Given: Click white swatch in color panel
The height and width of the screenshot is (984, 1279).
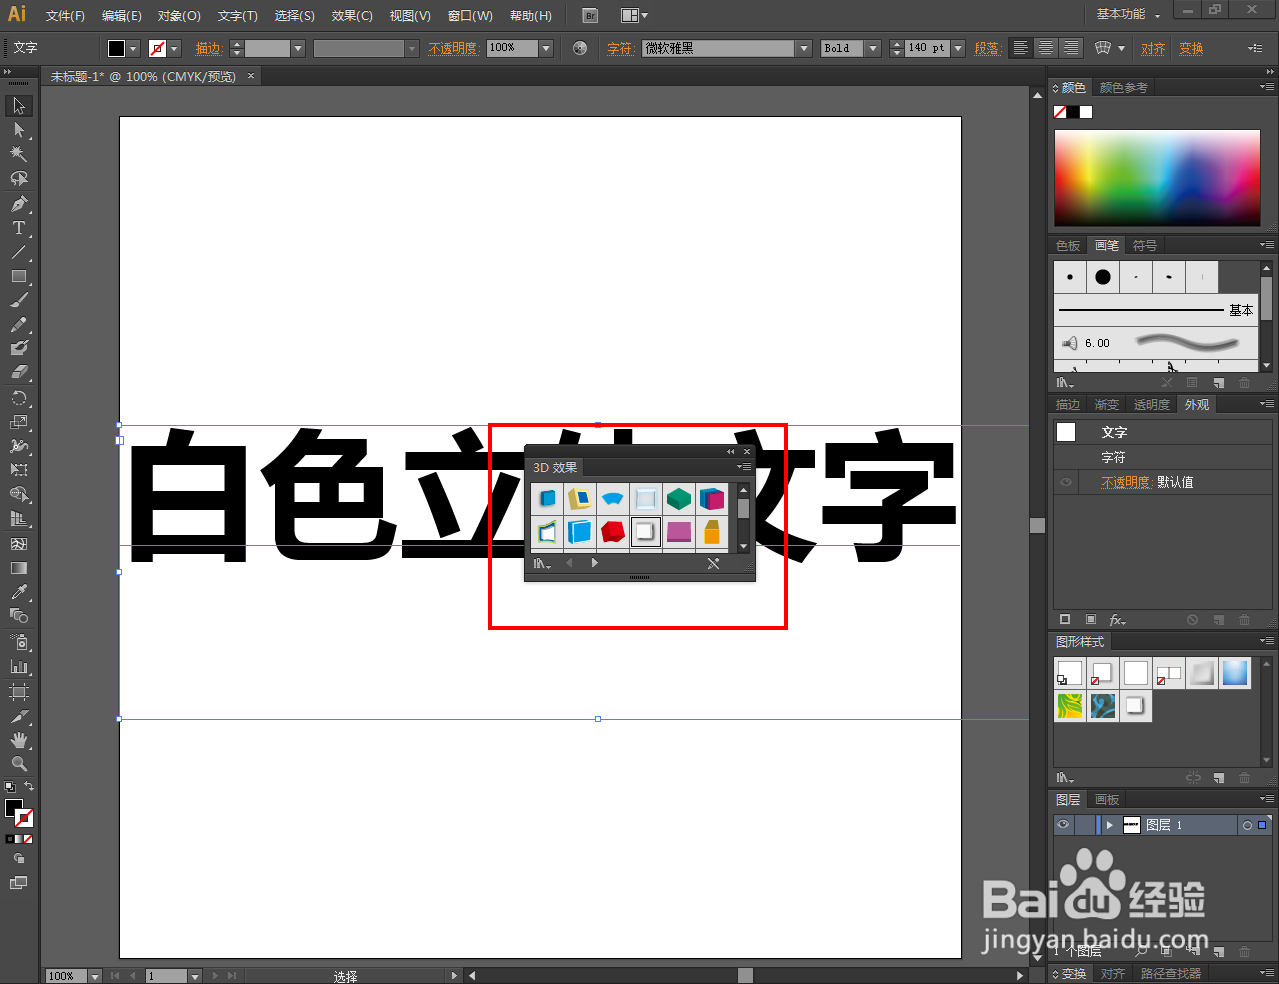Looking at the screenshot, I should point(1086,112).
